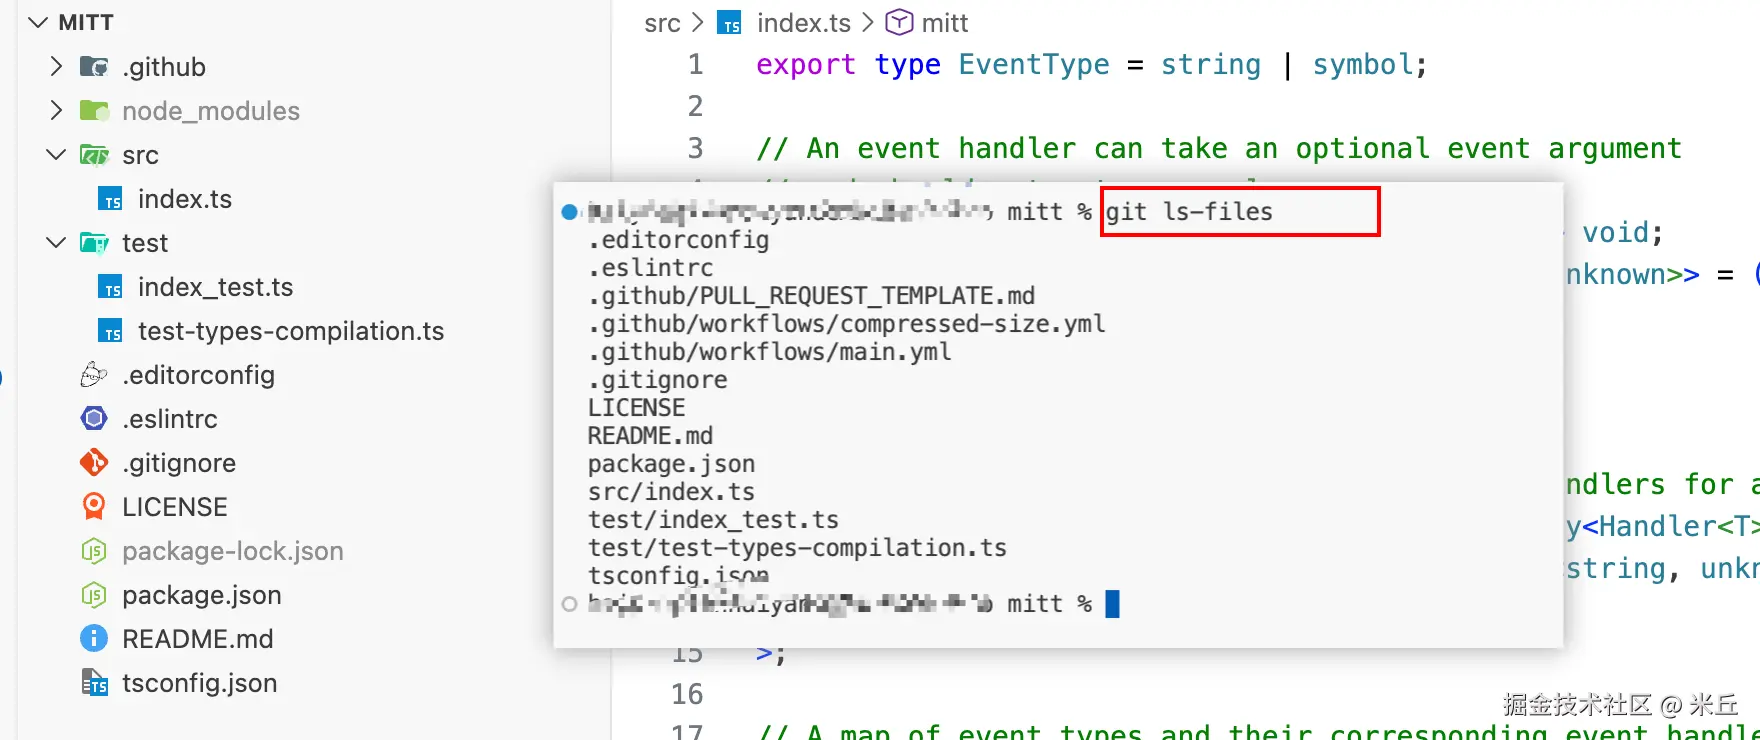
Task: Select the .github folder label
Action: click(164, 67)
